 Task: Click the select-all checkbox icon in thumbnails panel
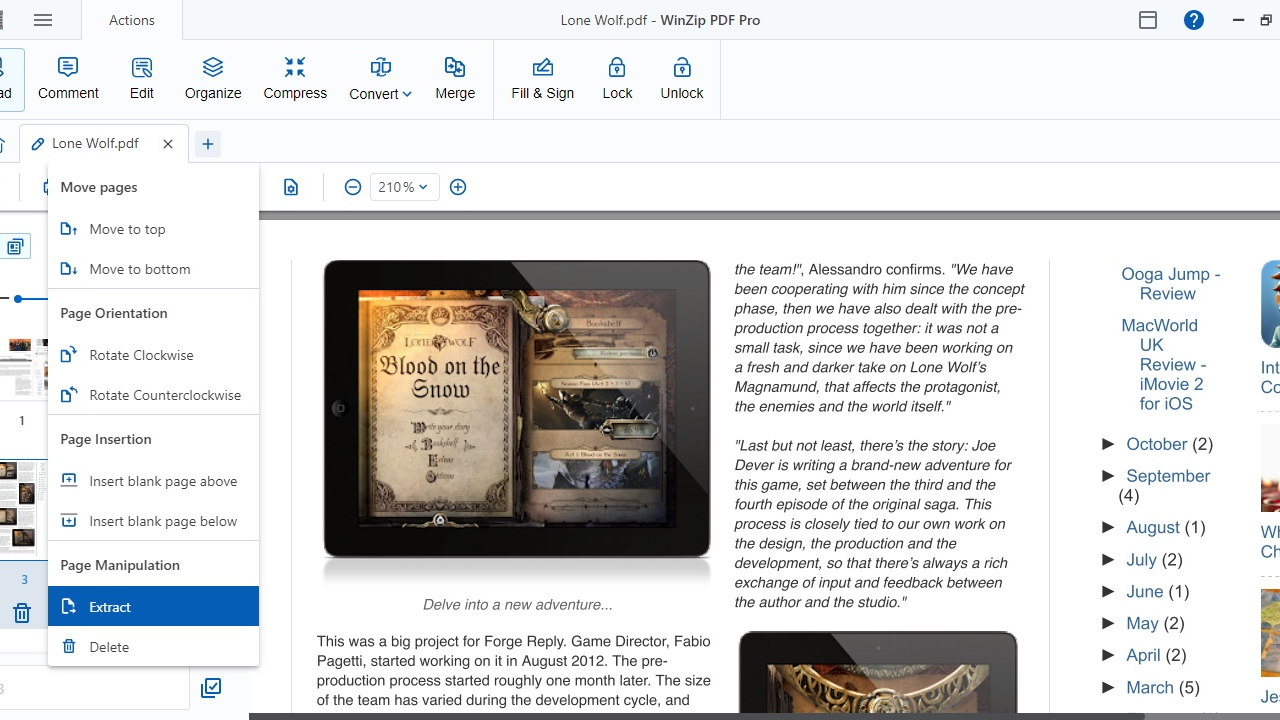[211, 688]
